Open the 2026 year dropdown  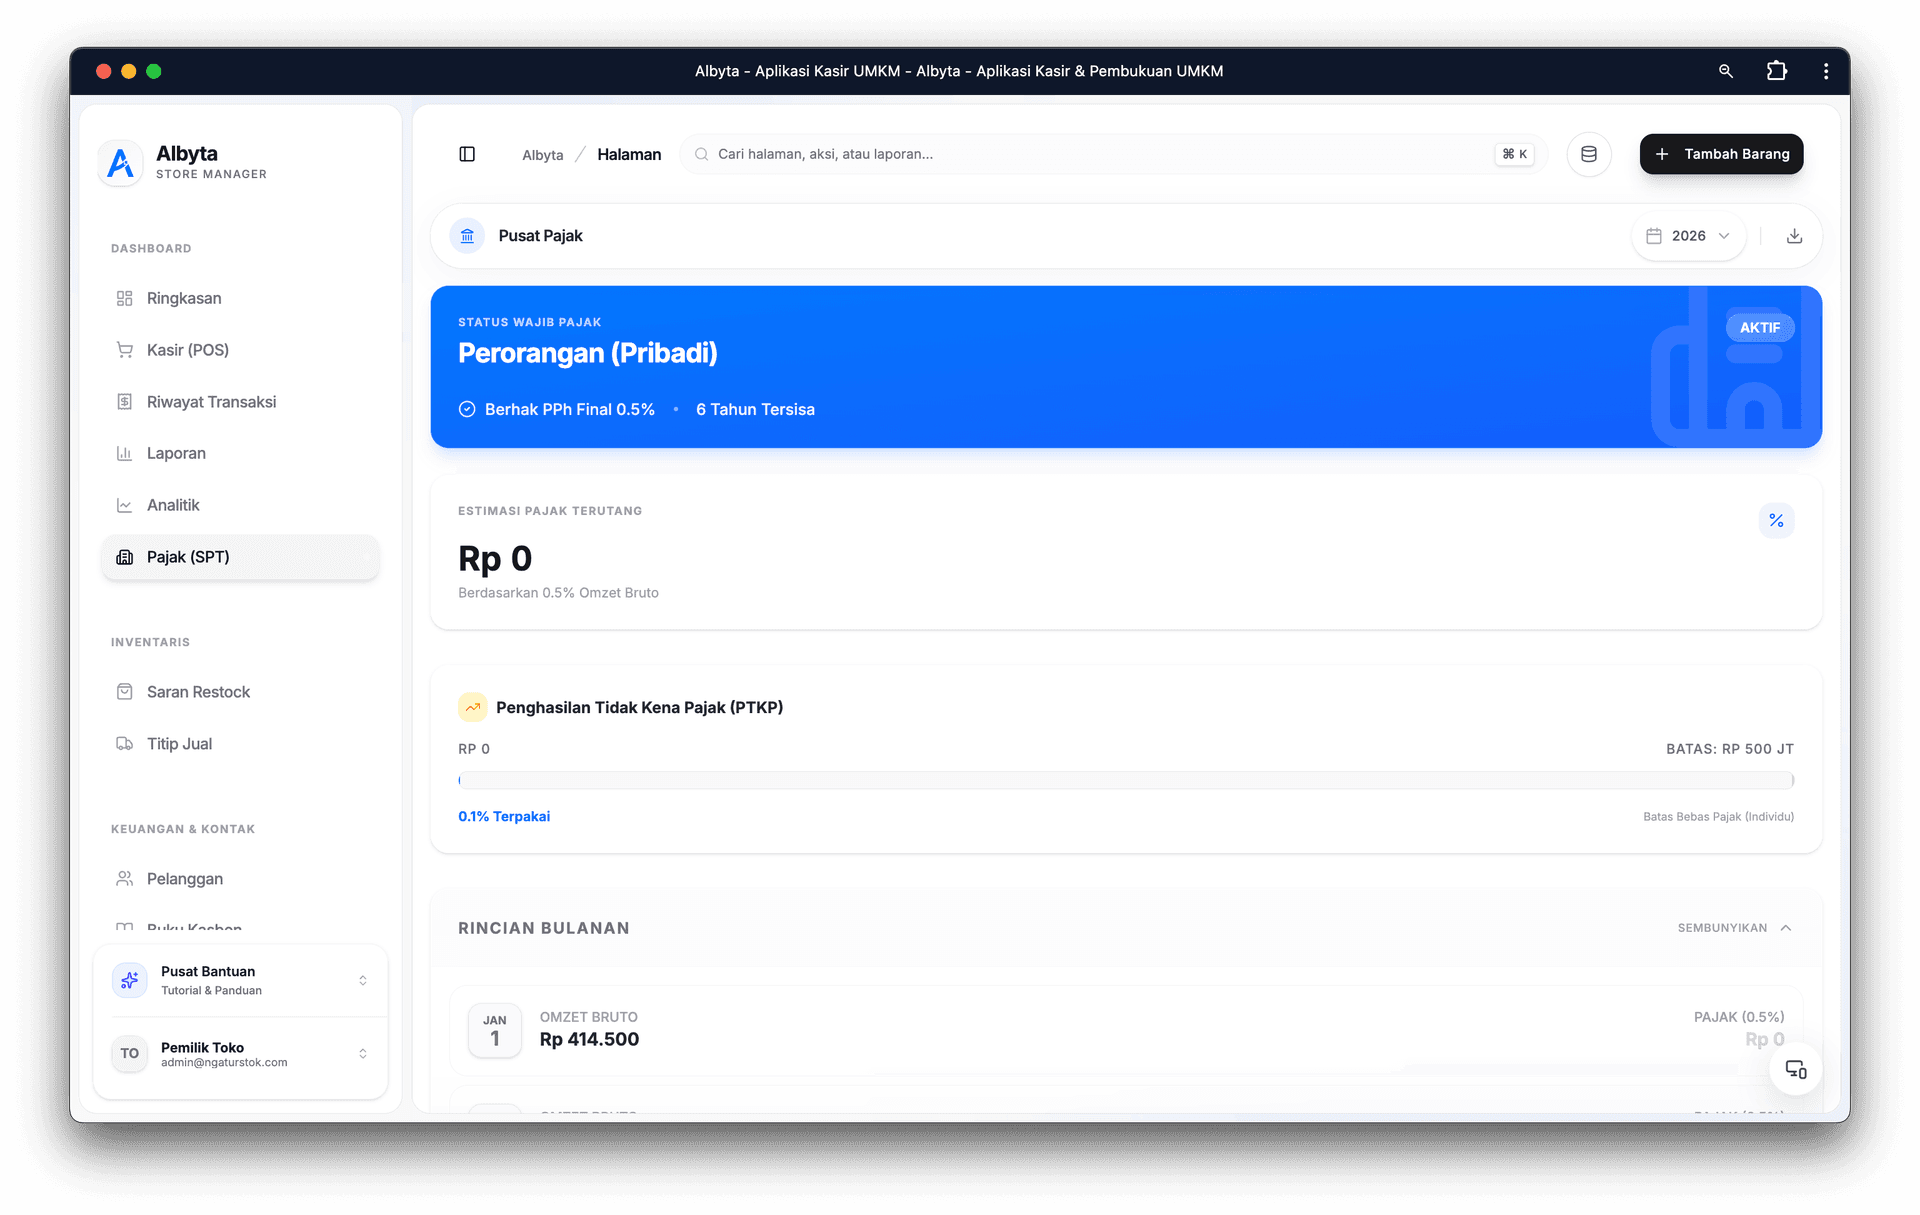1688,236
